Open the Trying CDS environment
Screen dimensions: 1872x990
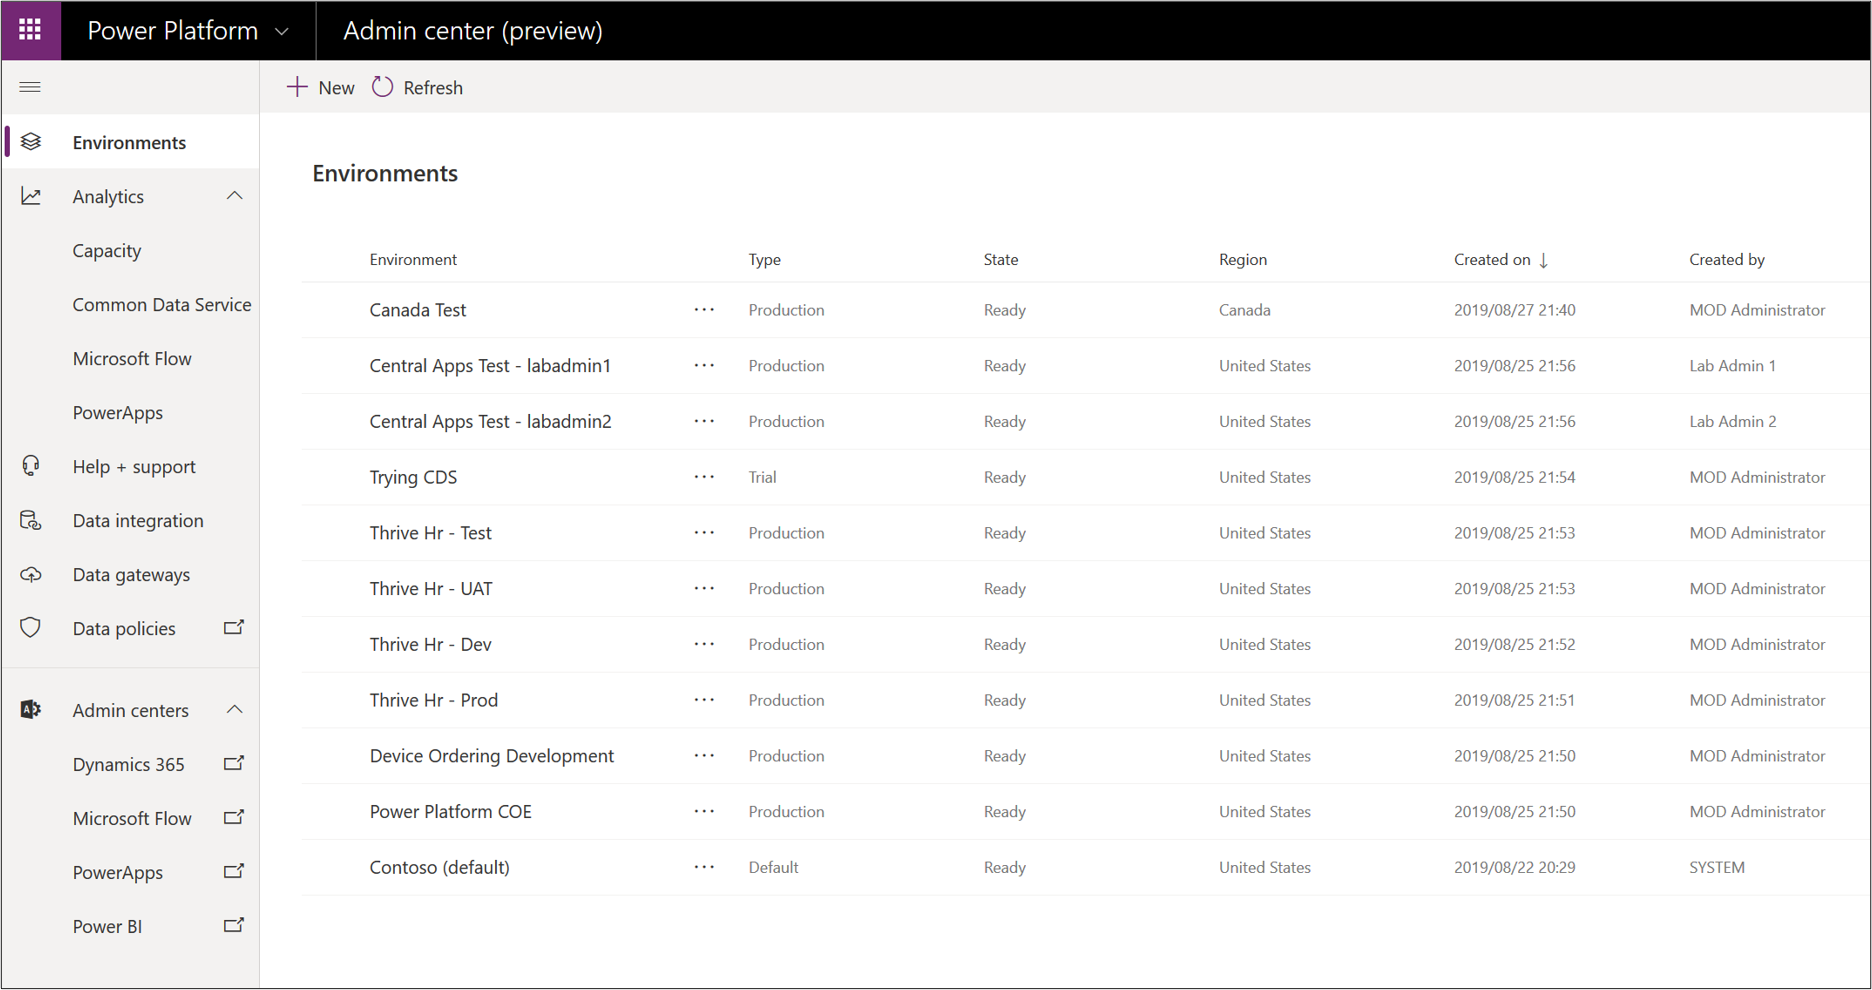click(413, 477)
